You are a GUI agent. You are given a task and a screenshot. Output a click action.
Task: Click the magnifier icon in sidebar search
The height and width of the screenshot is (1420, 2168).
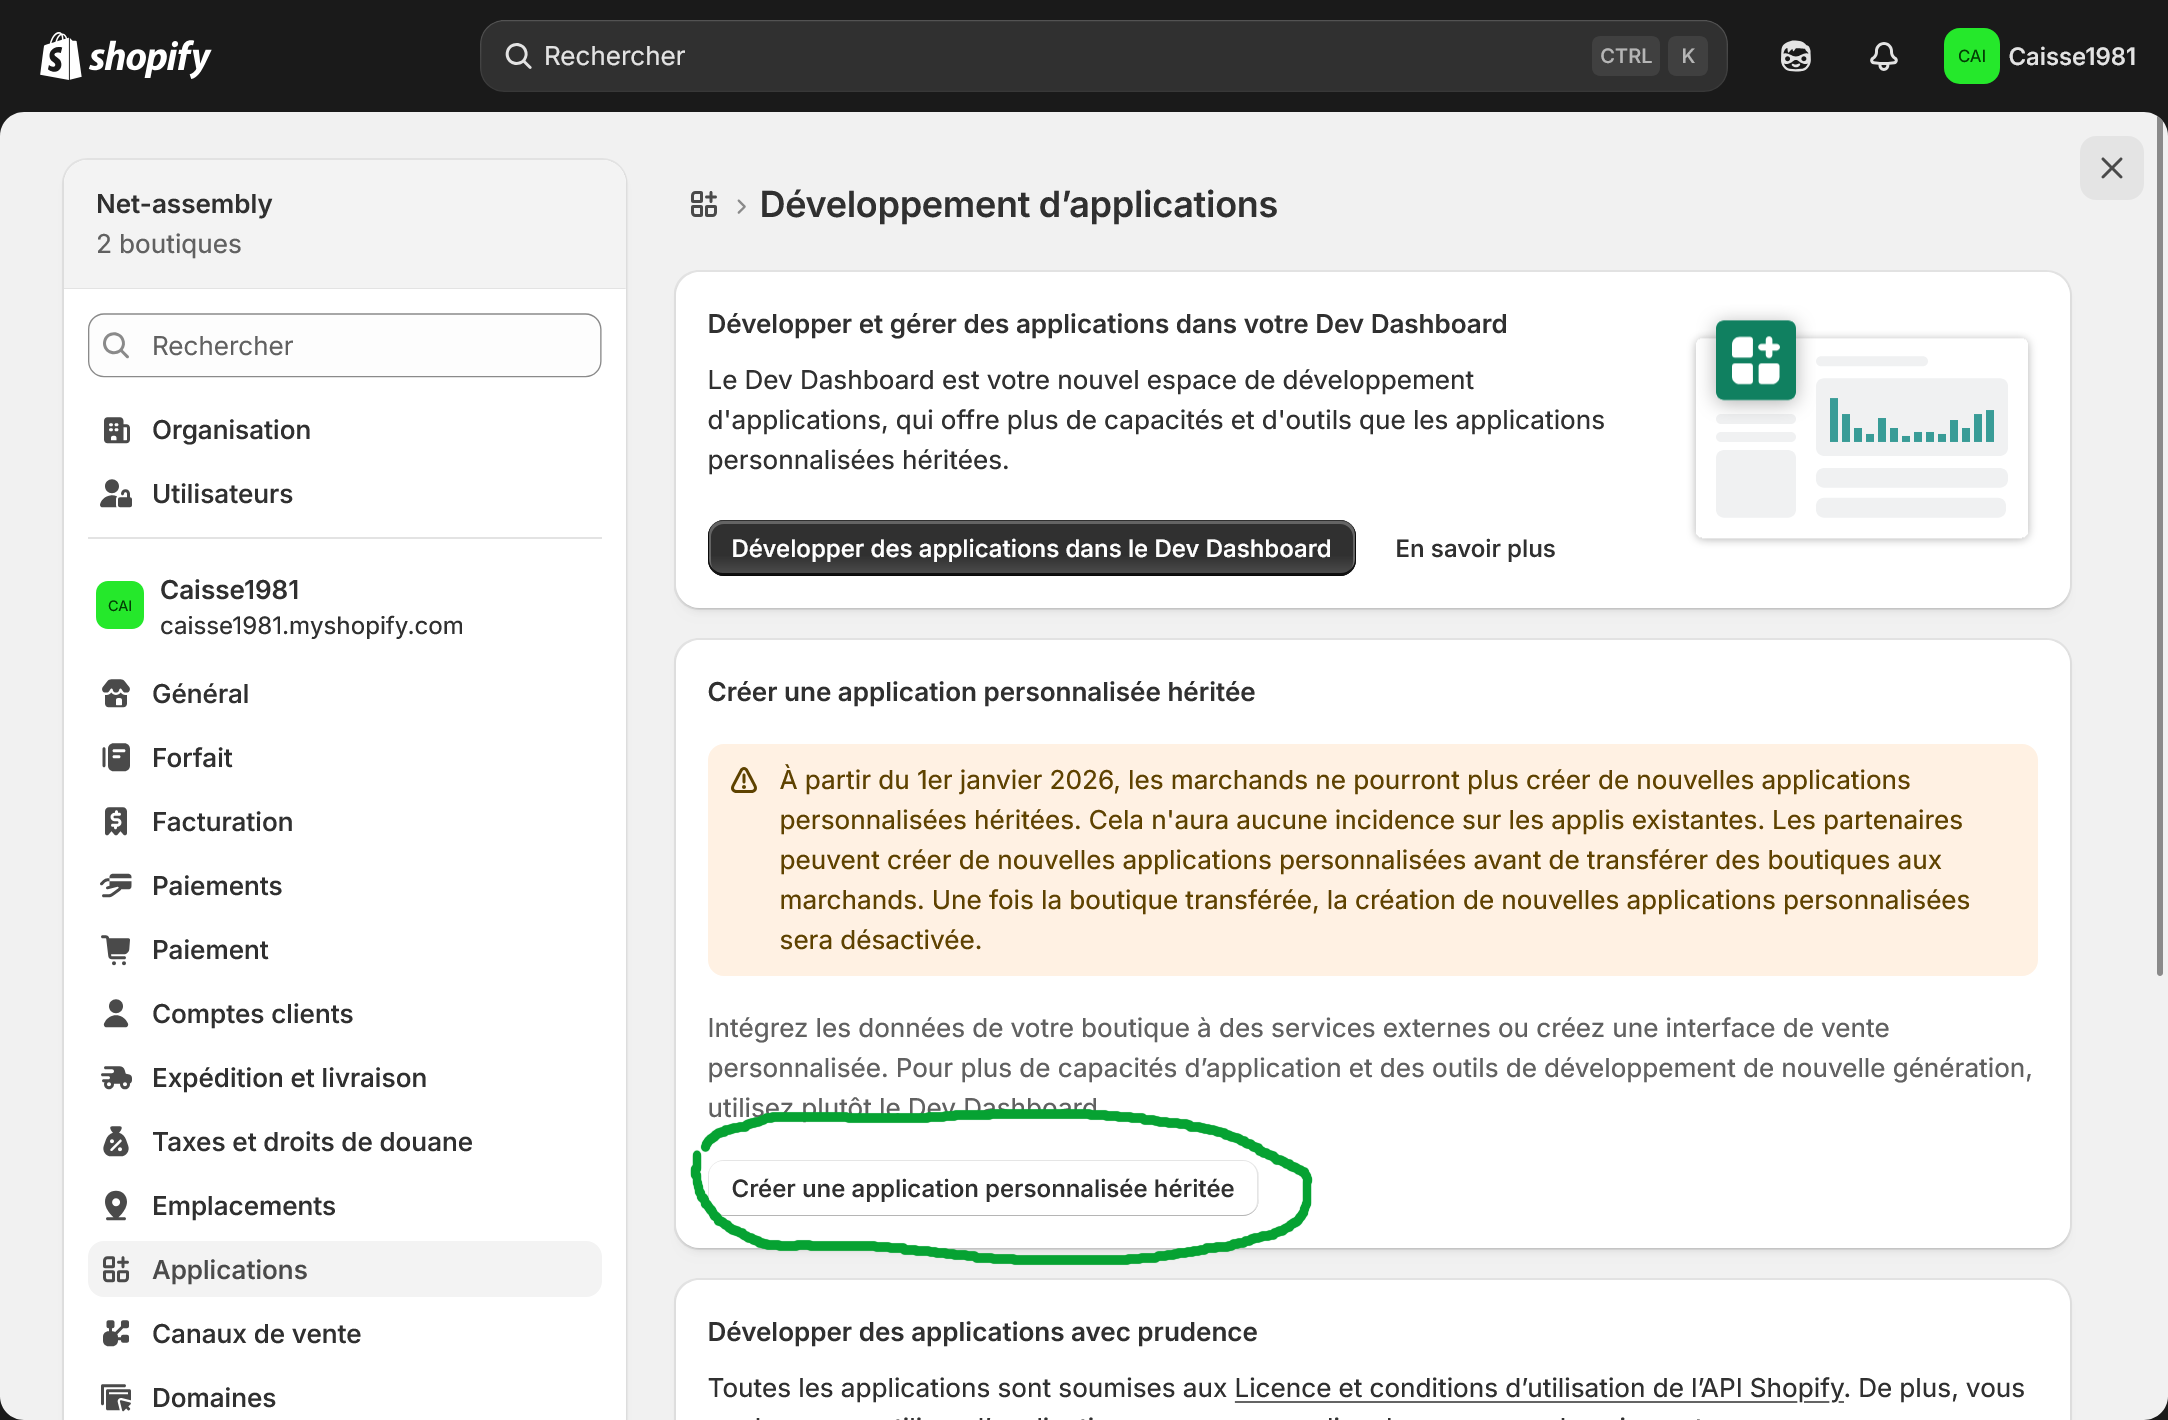point(117,346)
